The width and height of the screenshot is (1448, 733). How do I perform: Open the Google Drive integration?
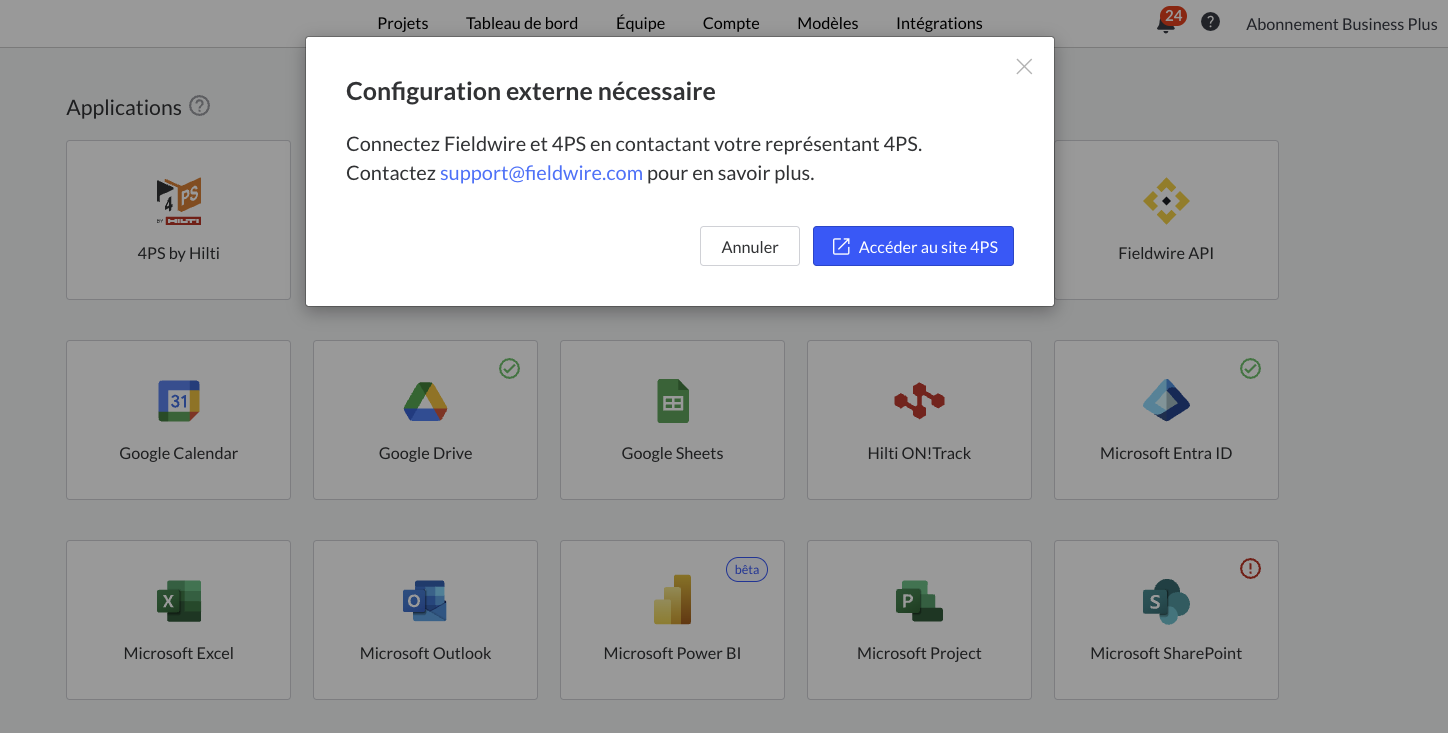point(425,420)
